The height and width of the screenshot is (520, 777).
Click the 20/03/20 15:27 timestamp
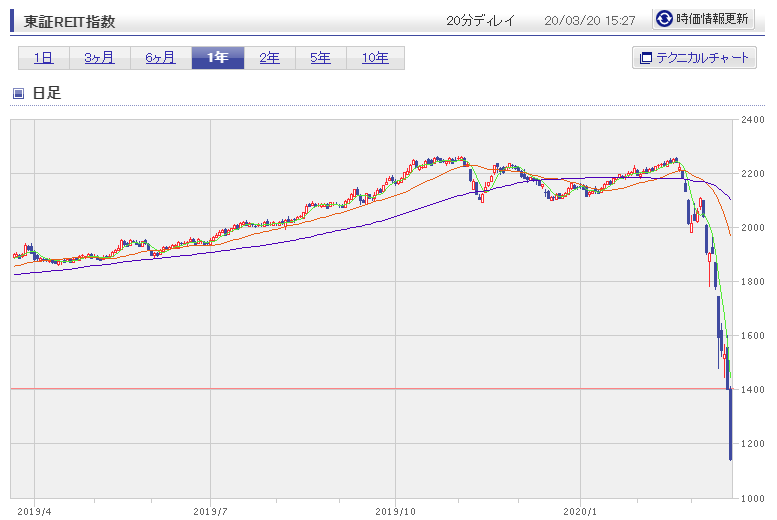coord(590,21)
